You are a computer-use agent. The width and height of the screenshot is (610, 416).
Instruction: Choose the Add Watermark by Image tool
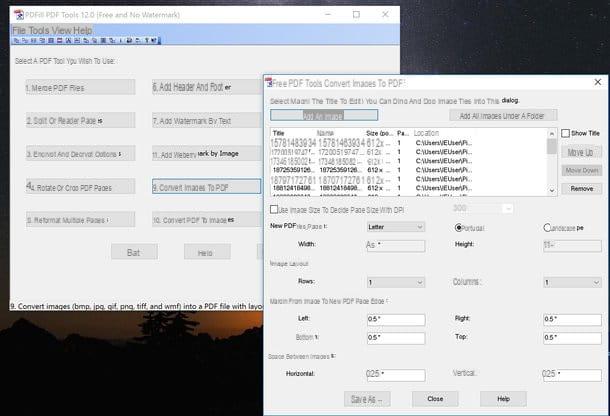click(x=207, y=154)
